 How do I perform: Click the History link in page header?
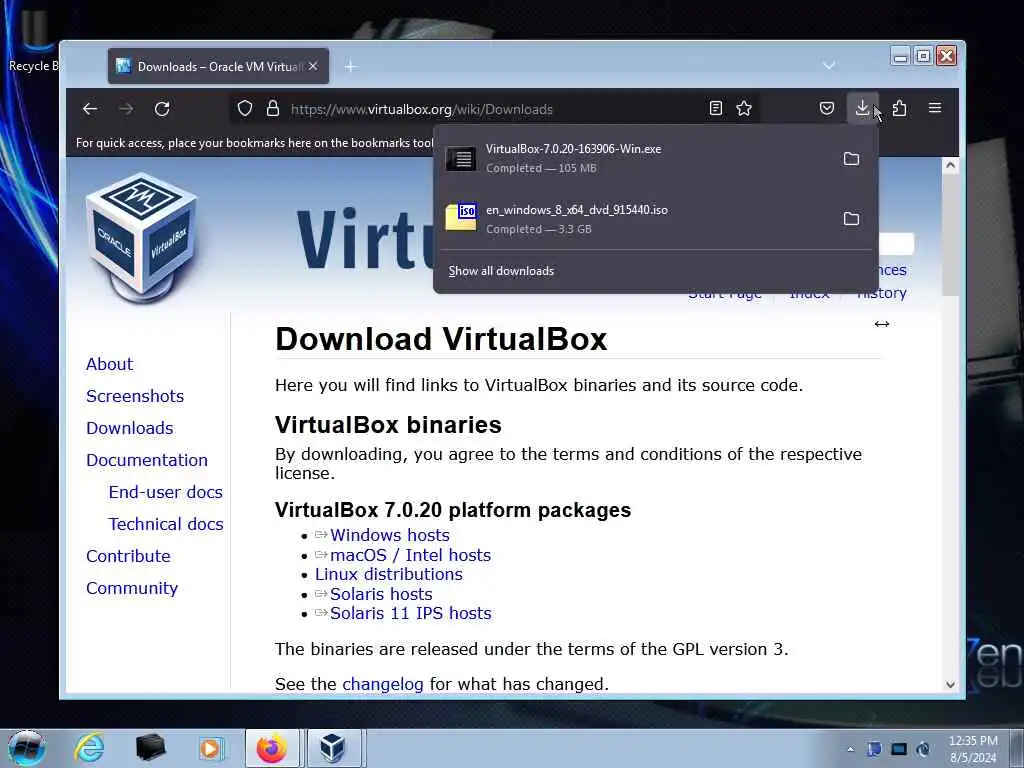[x=882, y=294]
